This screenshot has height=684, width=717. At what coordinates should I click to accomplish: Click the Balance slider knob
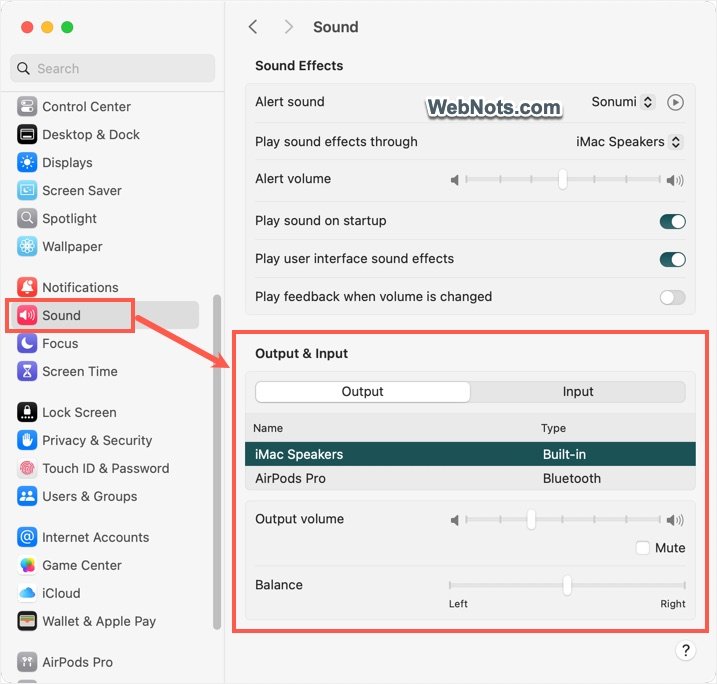coord(567,585)
